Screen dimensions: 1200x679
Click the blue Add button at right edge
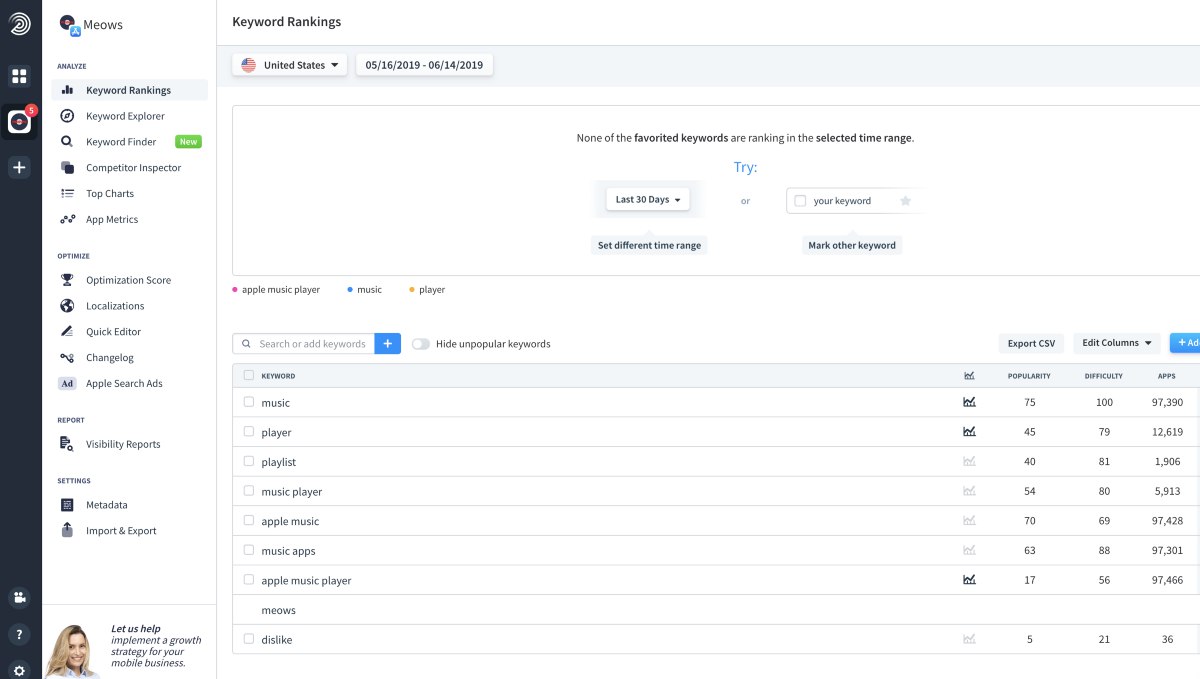(x=1186, y=343)
